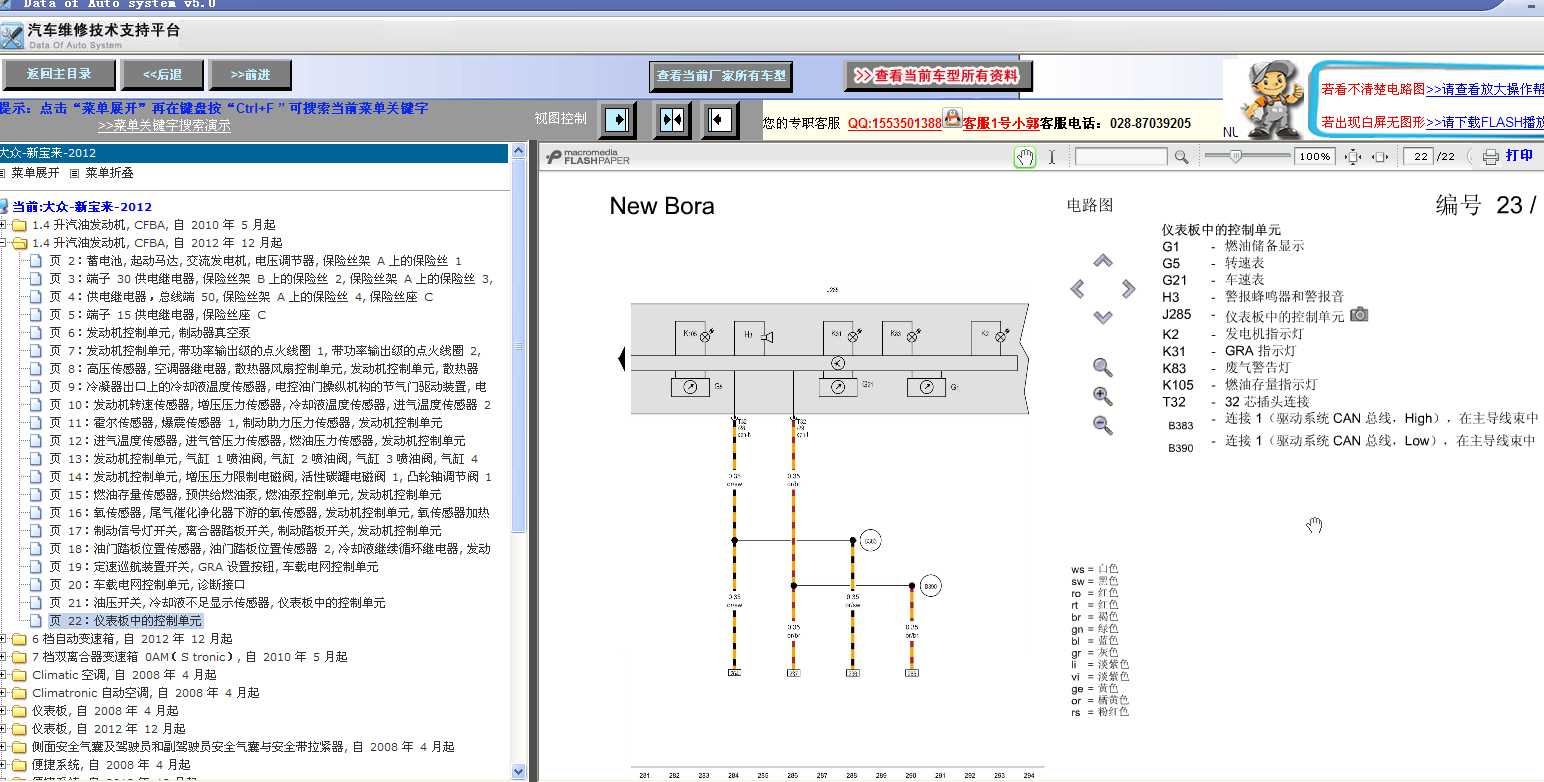Click the camera icon next to J285
This screenshot has width=1544, height=782.
[x=1359, y=314]
